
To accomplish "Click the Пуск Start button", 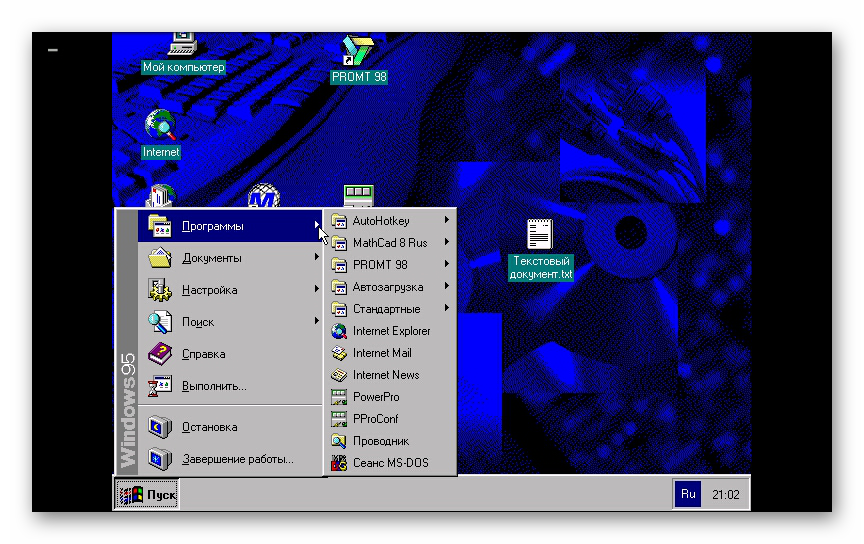I will 147,494.
